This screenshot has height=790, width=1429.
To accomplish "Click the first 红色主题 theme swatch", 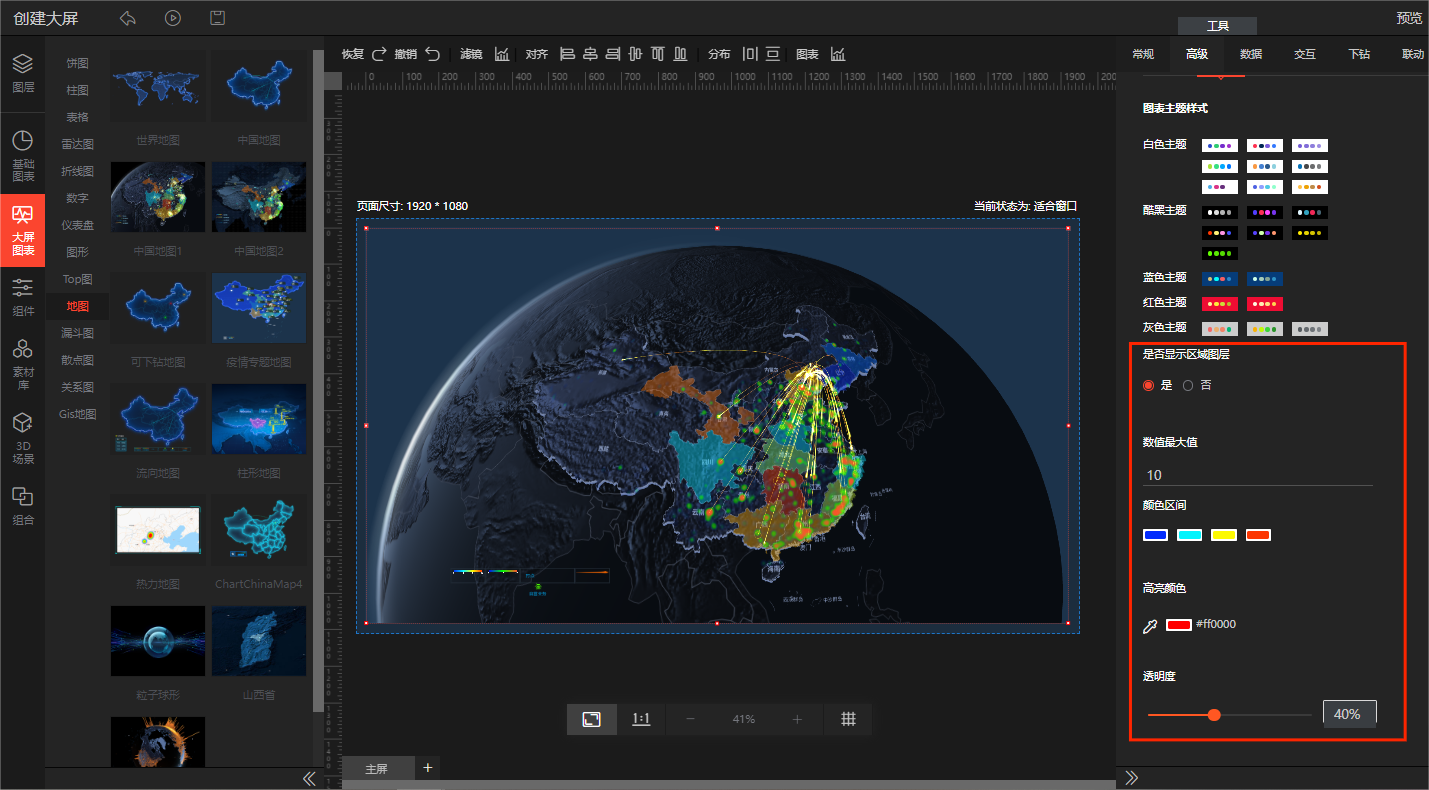I will (x=1220, y=304).
